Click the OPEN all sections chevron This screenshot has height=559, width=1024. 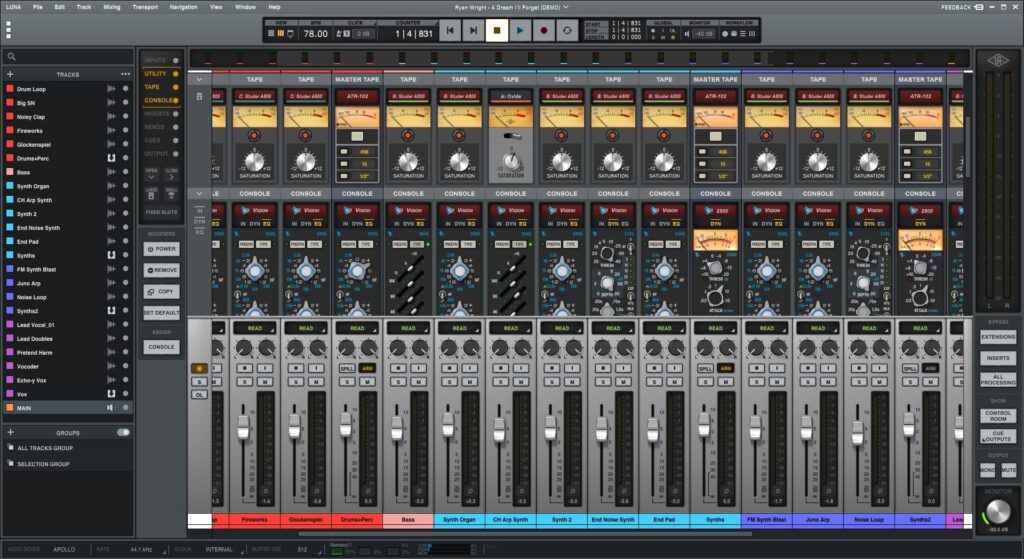click(x=152, y=176)
